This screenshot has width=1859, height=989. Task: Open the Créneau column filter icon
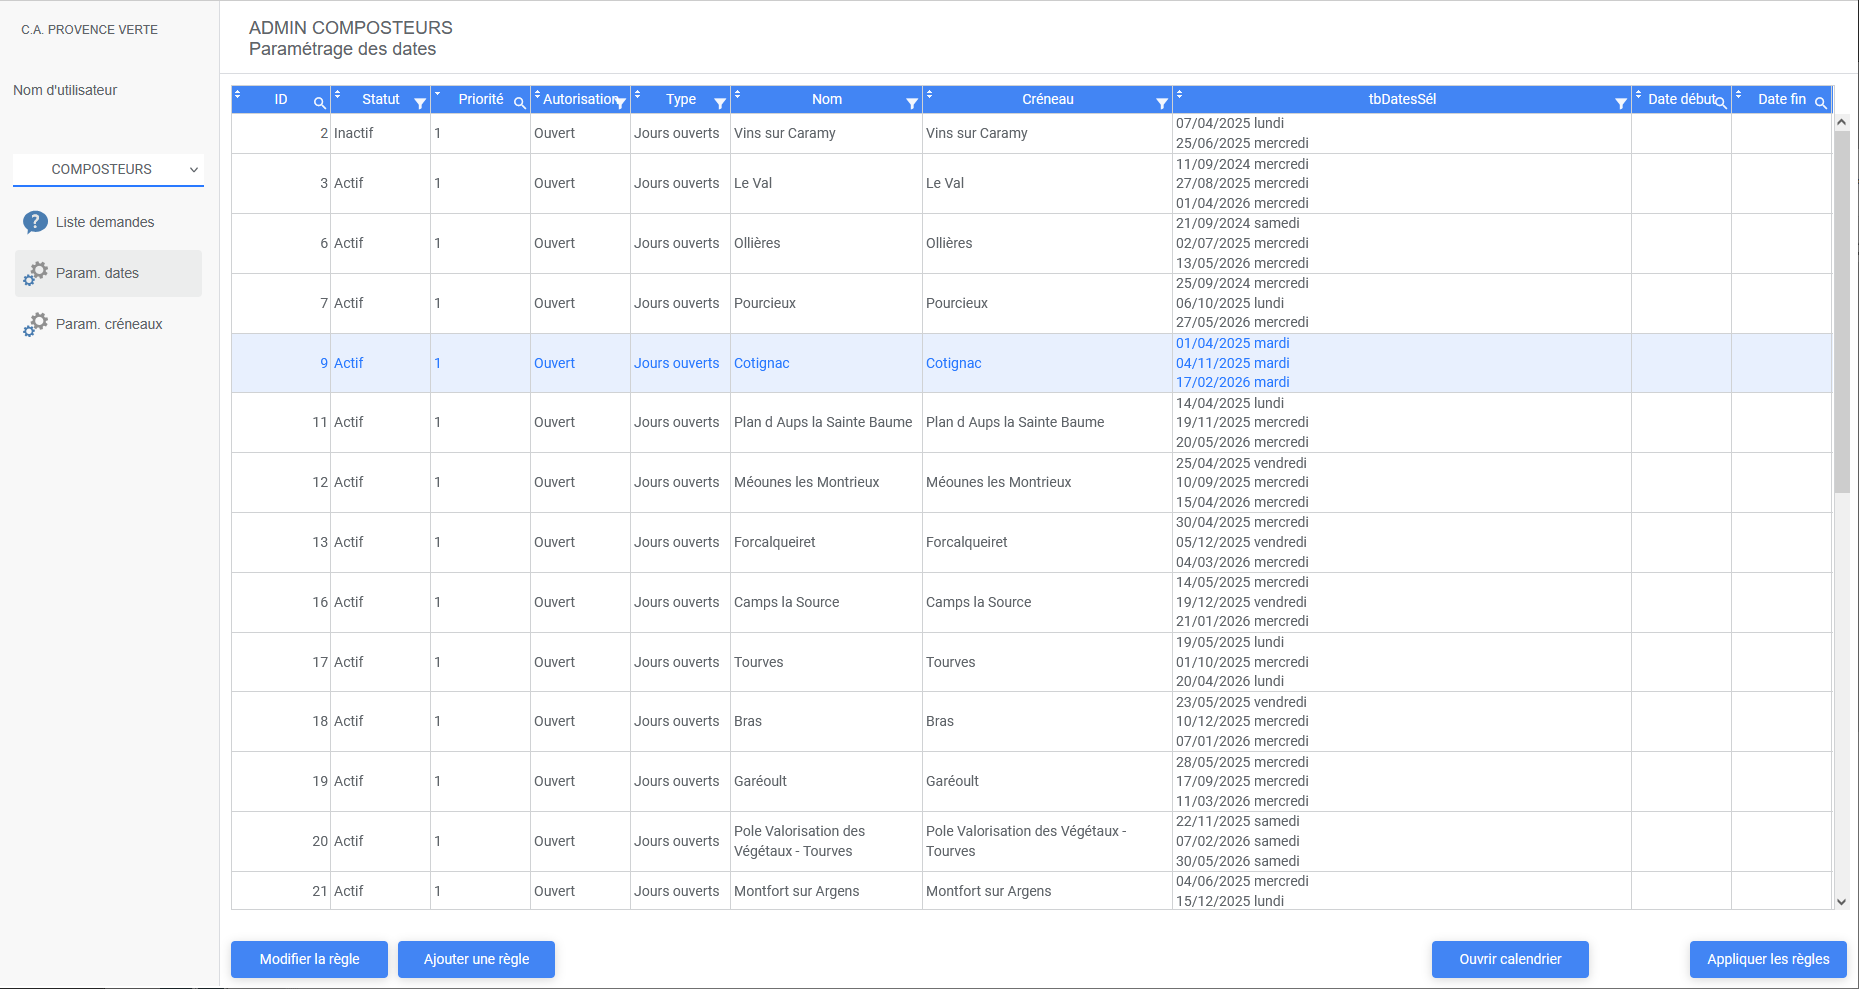[x=1162, y=103]
